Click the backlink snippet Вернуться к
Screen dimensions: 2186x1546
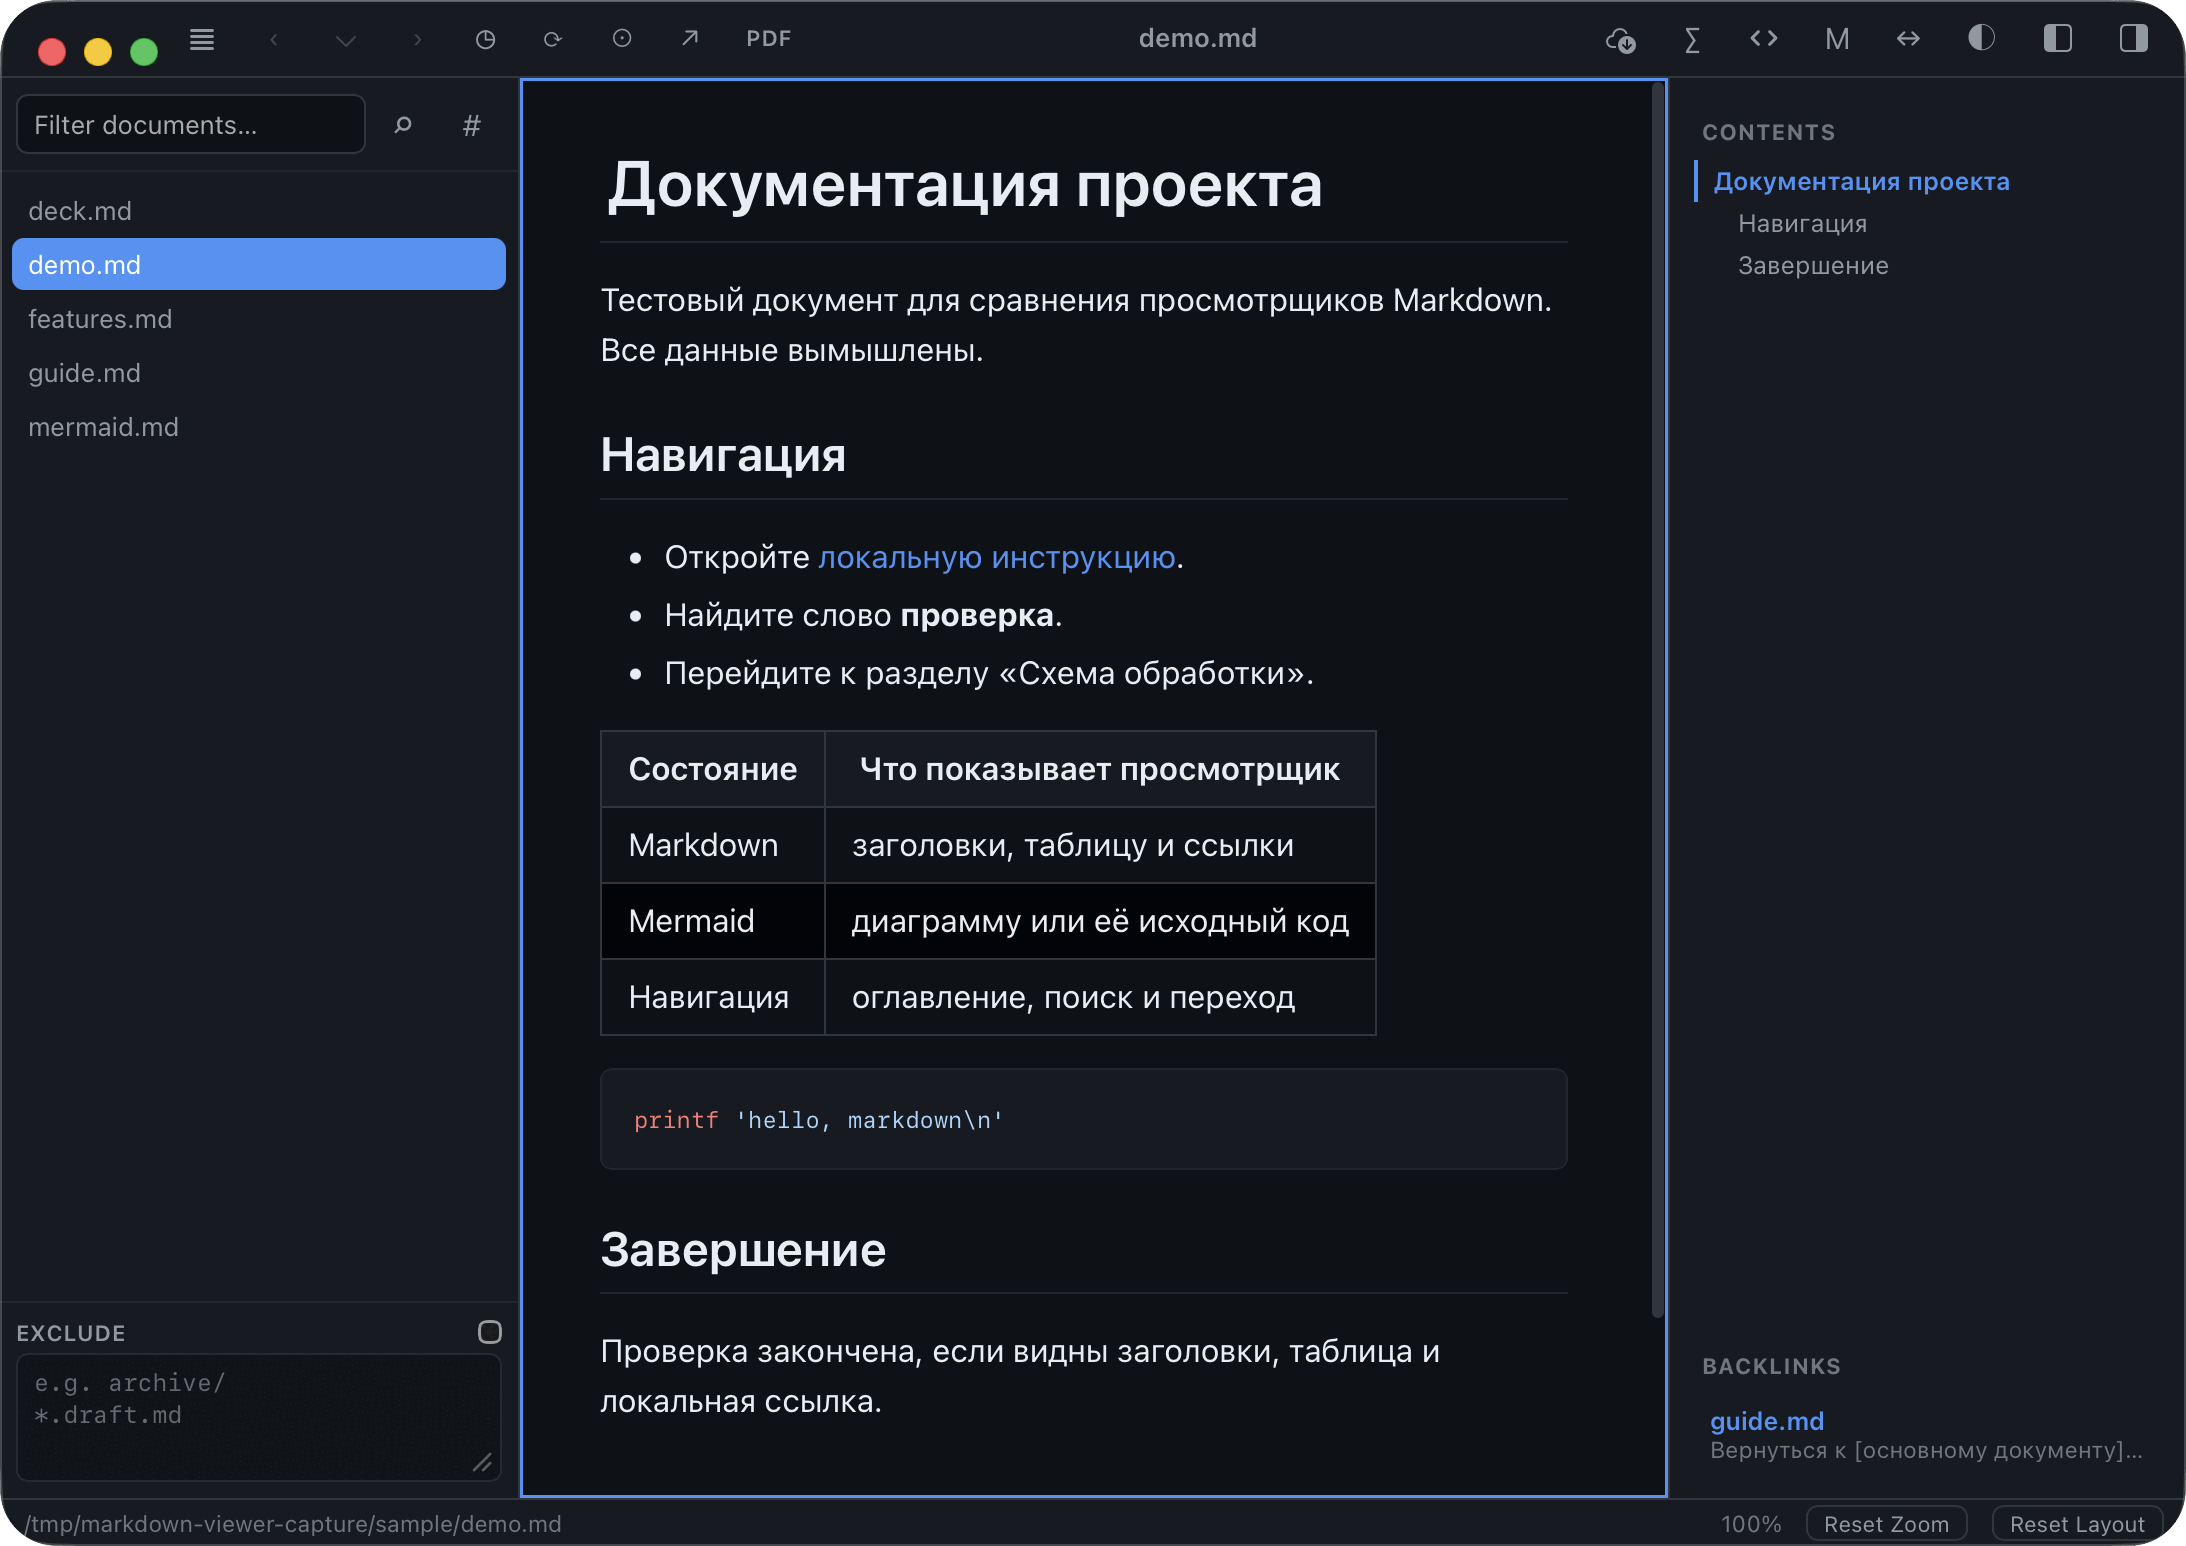(x=1926, y=1450)
